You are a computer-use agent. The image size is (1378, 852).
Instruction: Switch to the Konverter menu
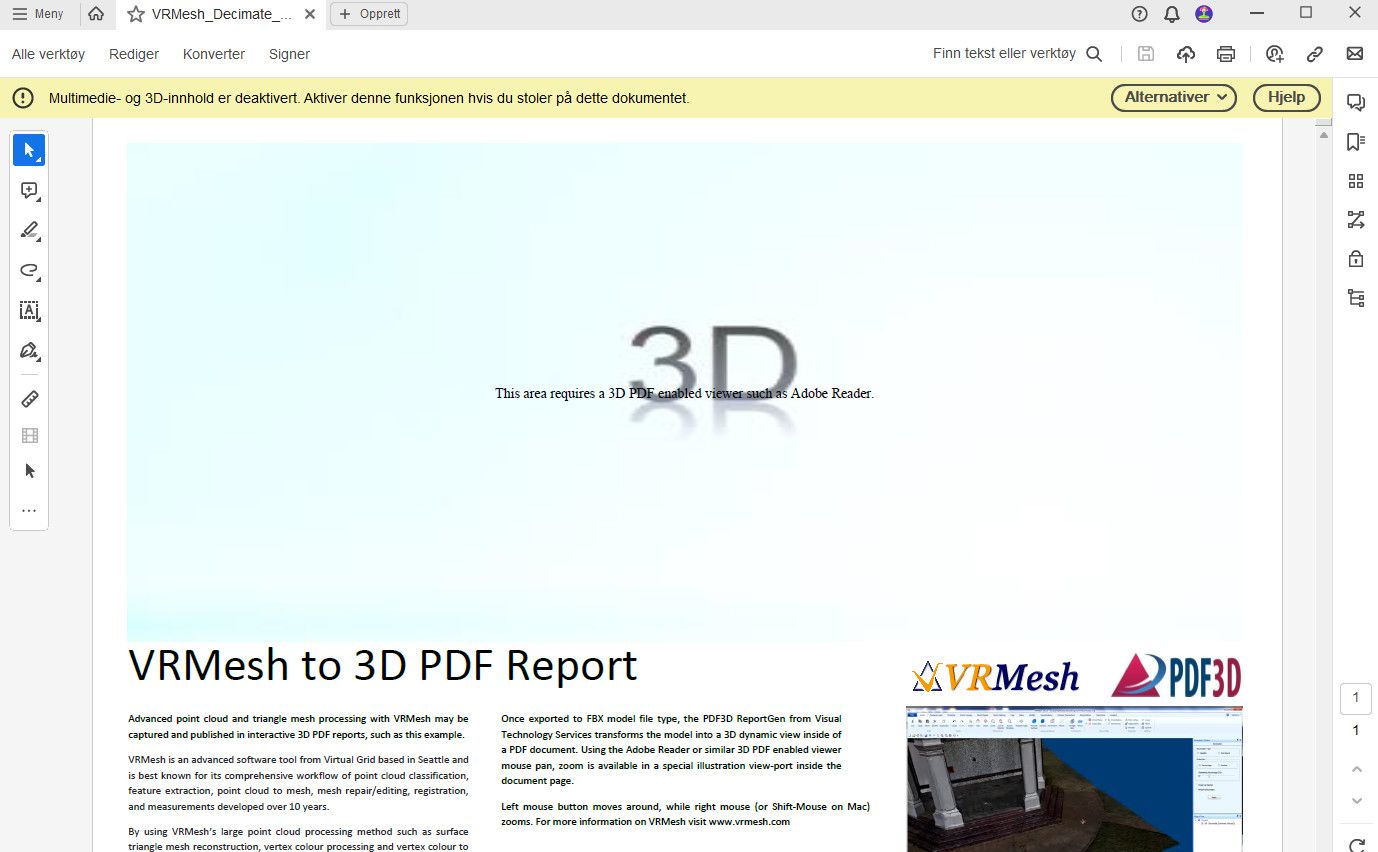pos(213,54)
